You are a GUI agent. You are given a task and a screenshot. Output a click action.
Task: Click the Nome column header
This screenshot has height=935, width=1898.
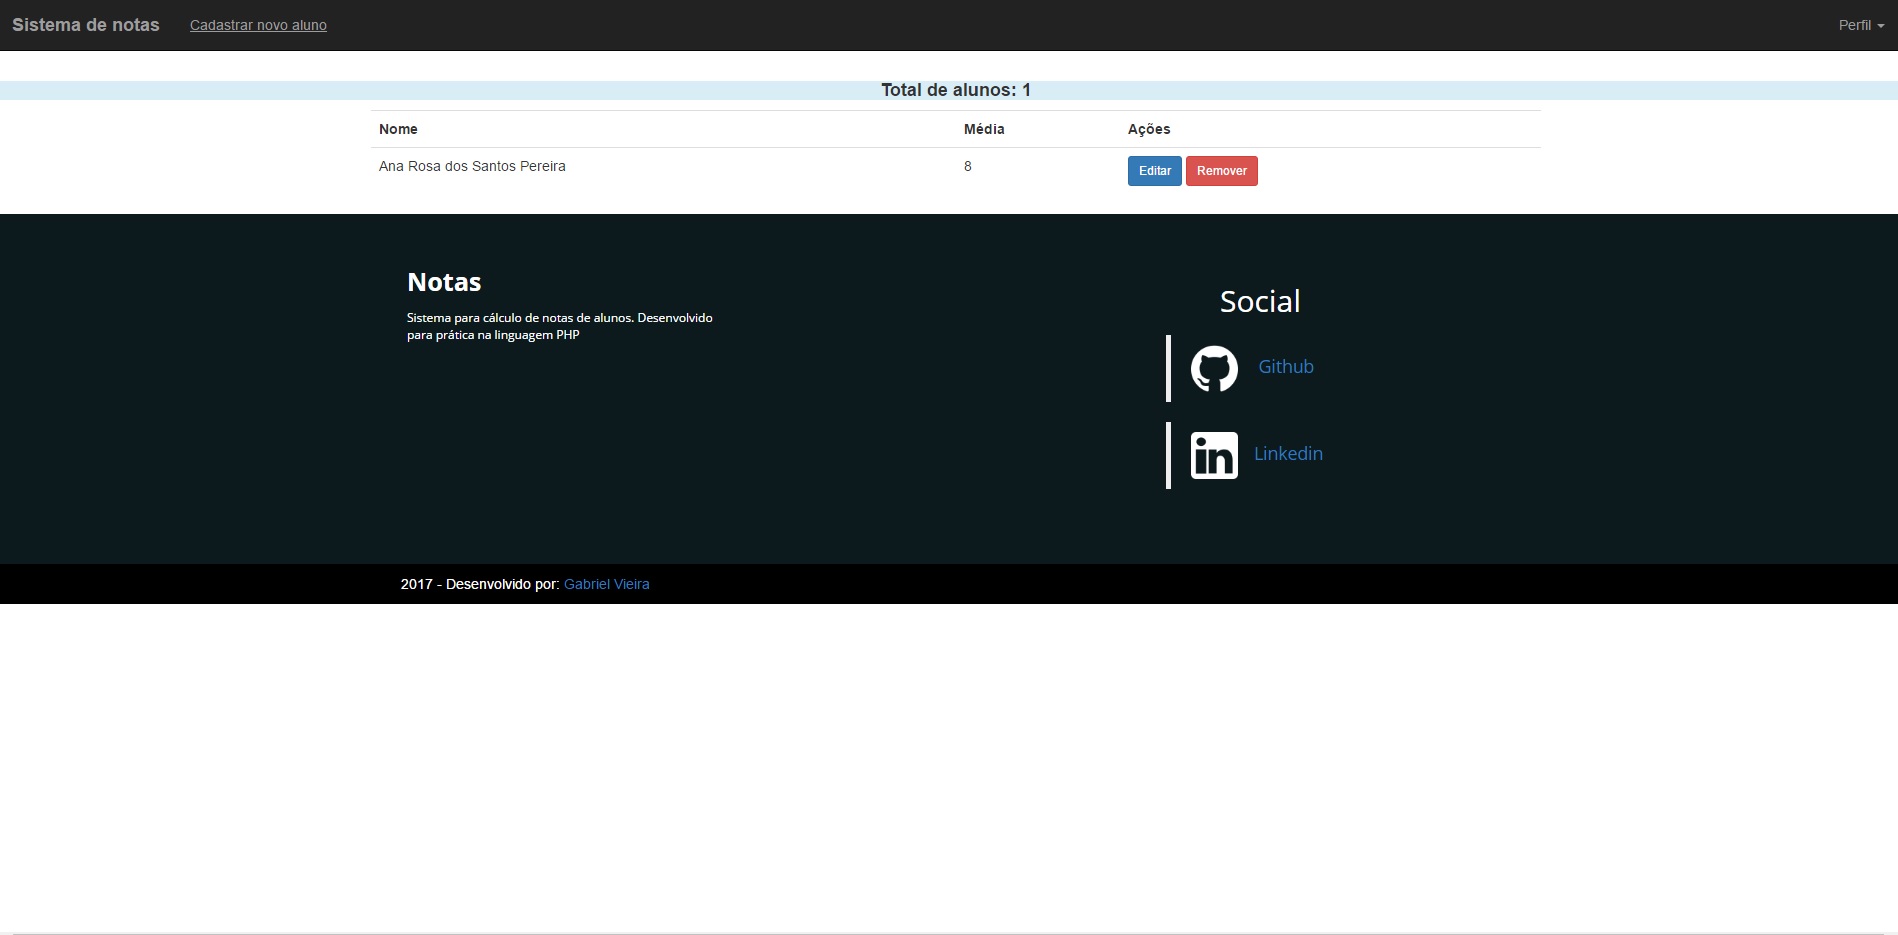pyautogui.click(x=398, y=129)
